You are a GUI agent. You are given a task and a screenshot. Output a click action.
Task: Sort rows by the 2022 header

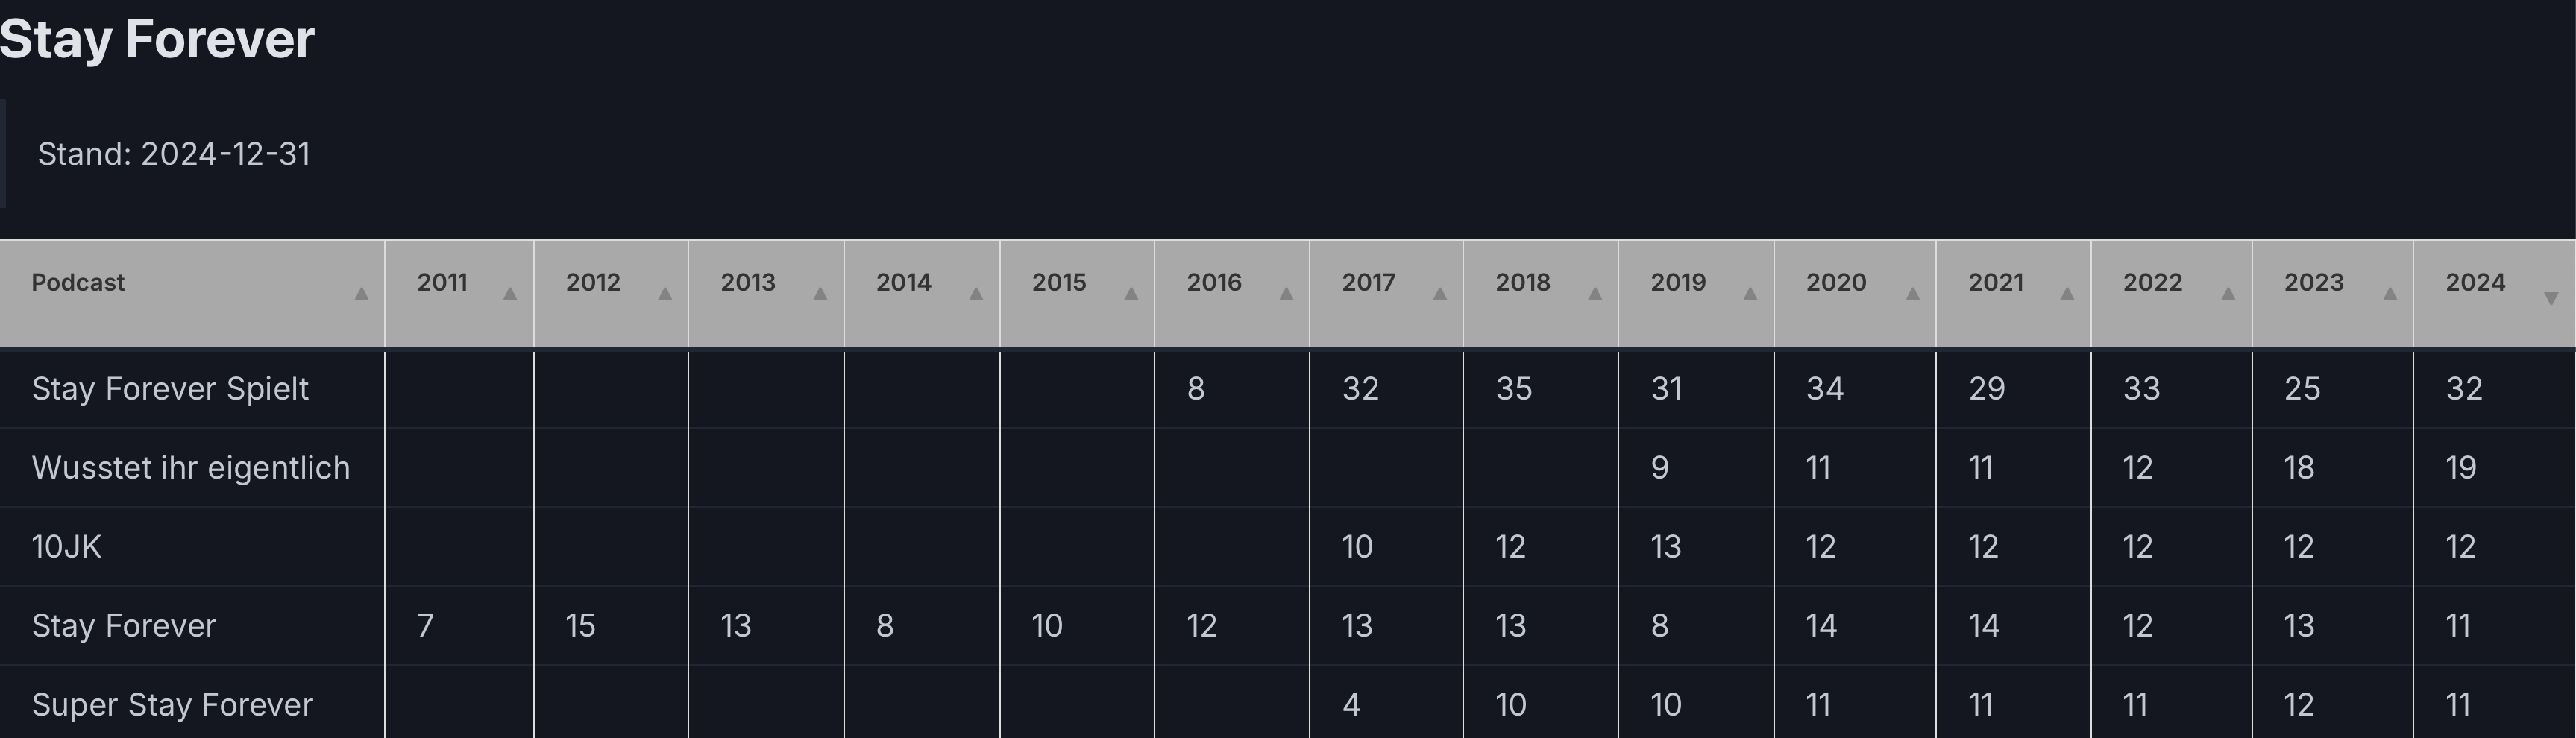2152,283
